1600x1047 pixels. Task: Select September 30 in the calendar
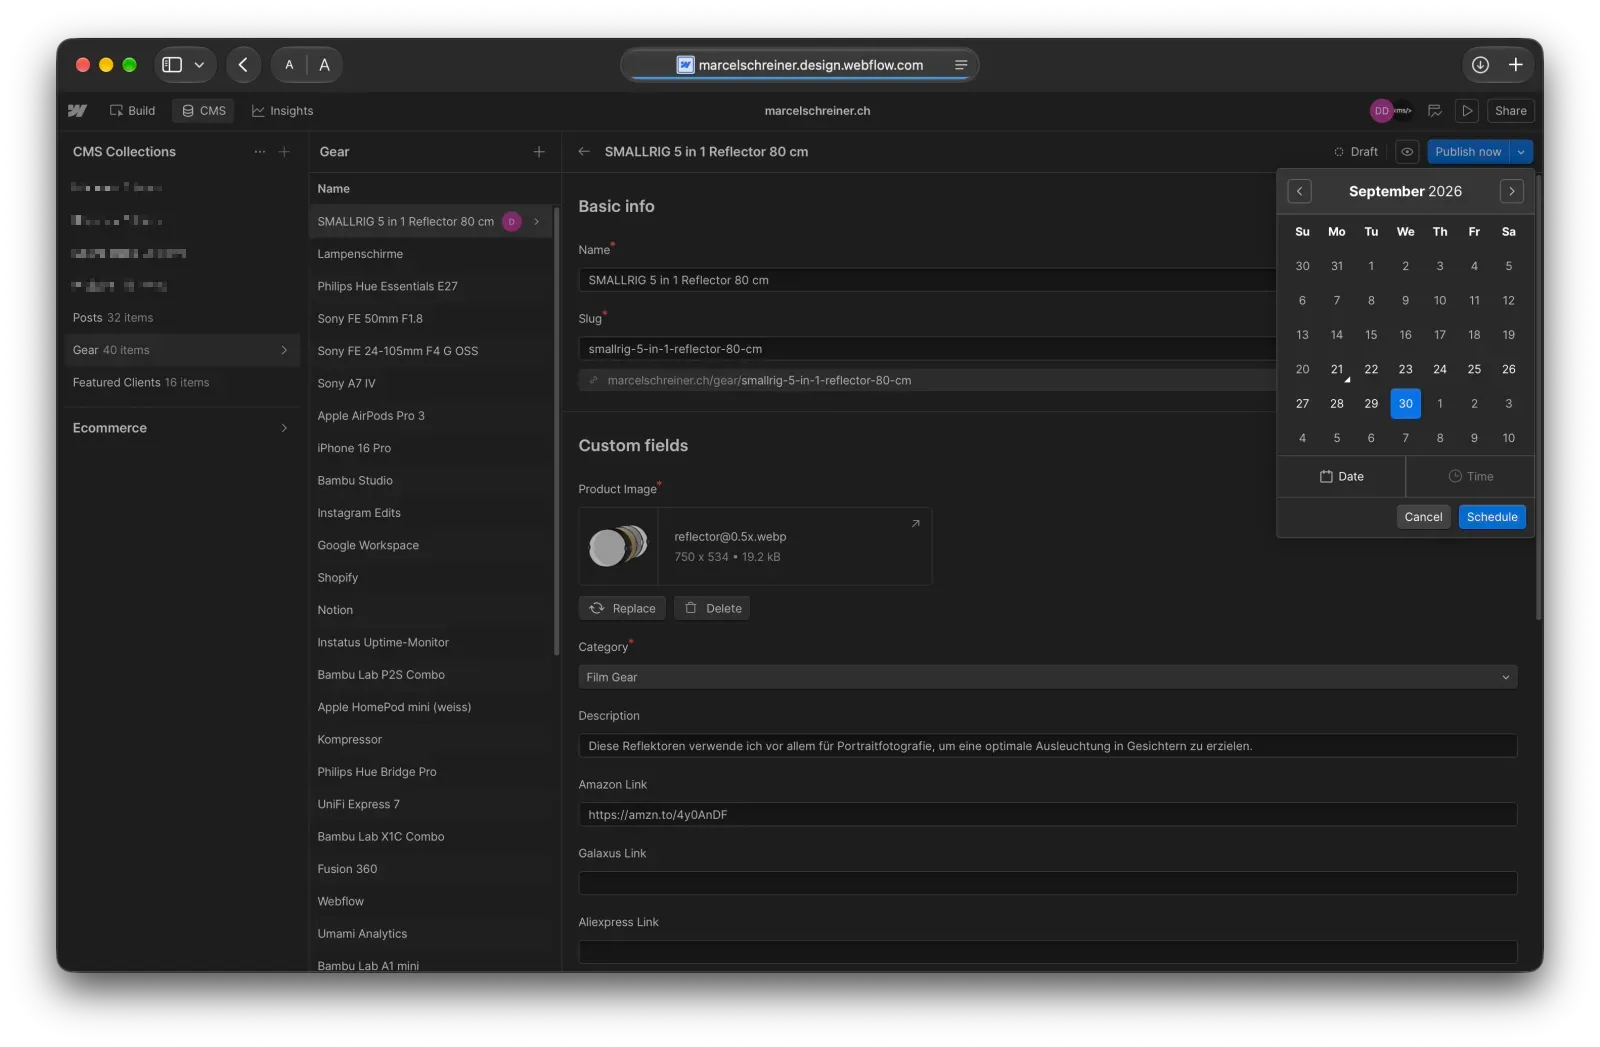pos(1405,404)
